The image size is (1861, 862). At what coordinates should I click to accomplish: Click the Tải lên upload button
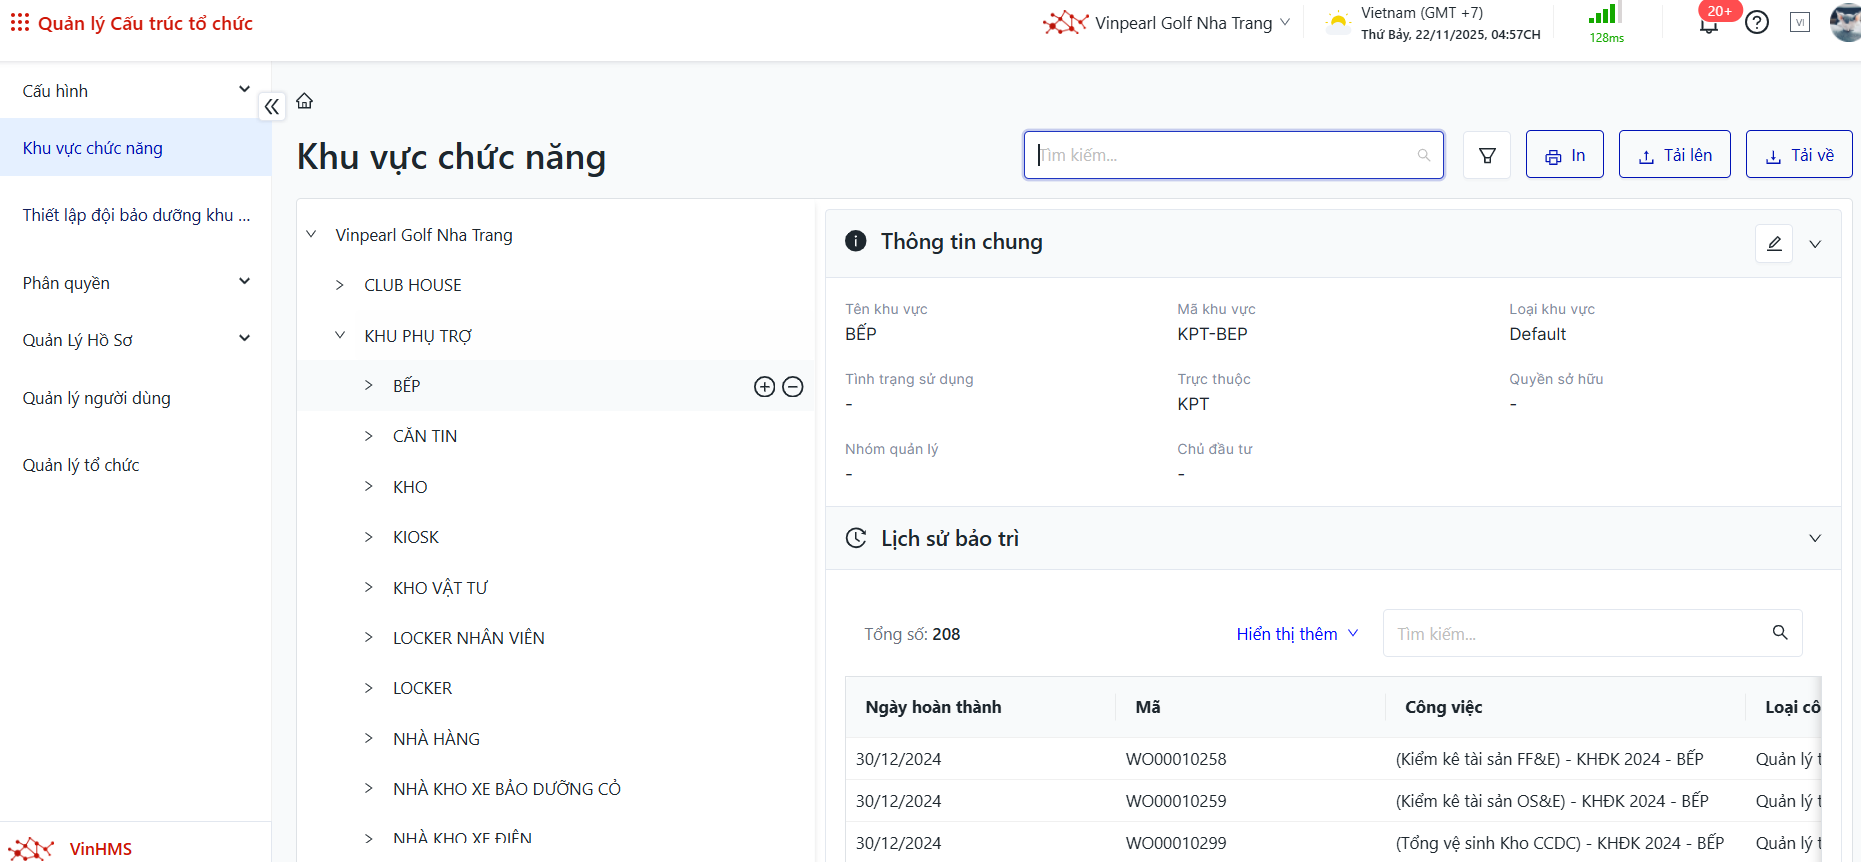1674,155
